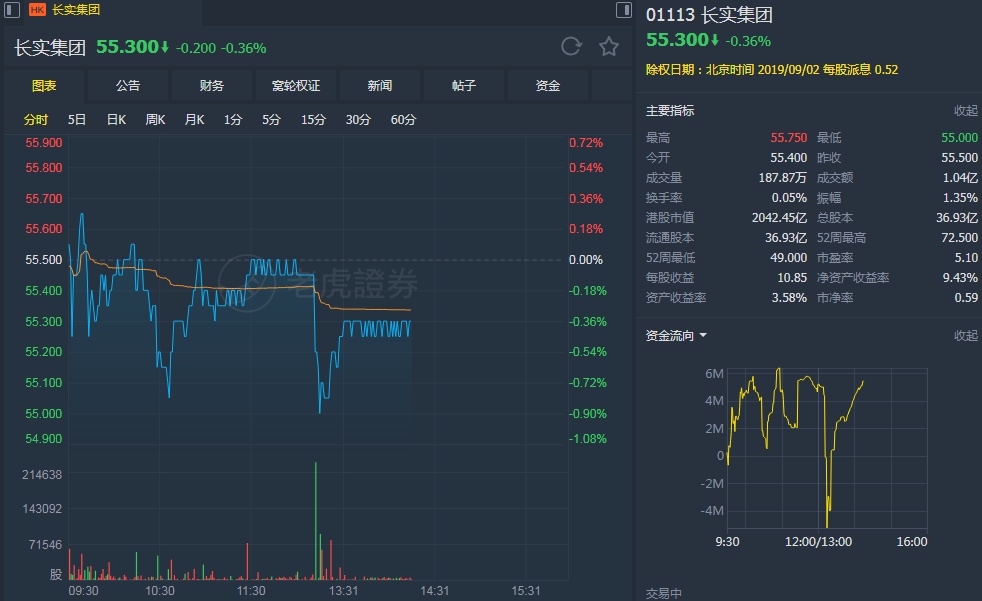This screenshot has width=982, height=601.
Task: Switch to the 公告 tab
Action: [128, 86]
